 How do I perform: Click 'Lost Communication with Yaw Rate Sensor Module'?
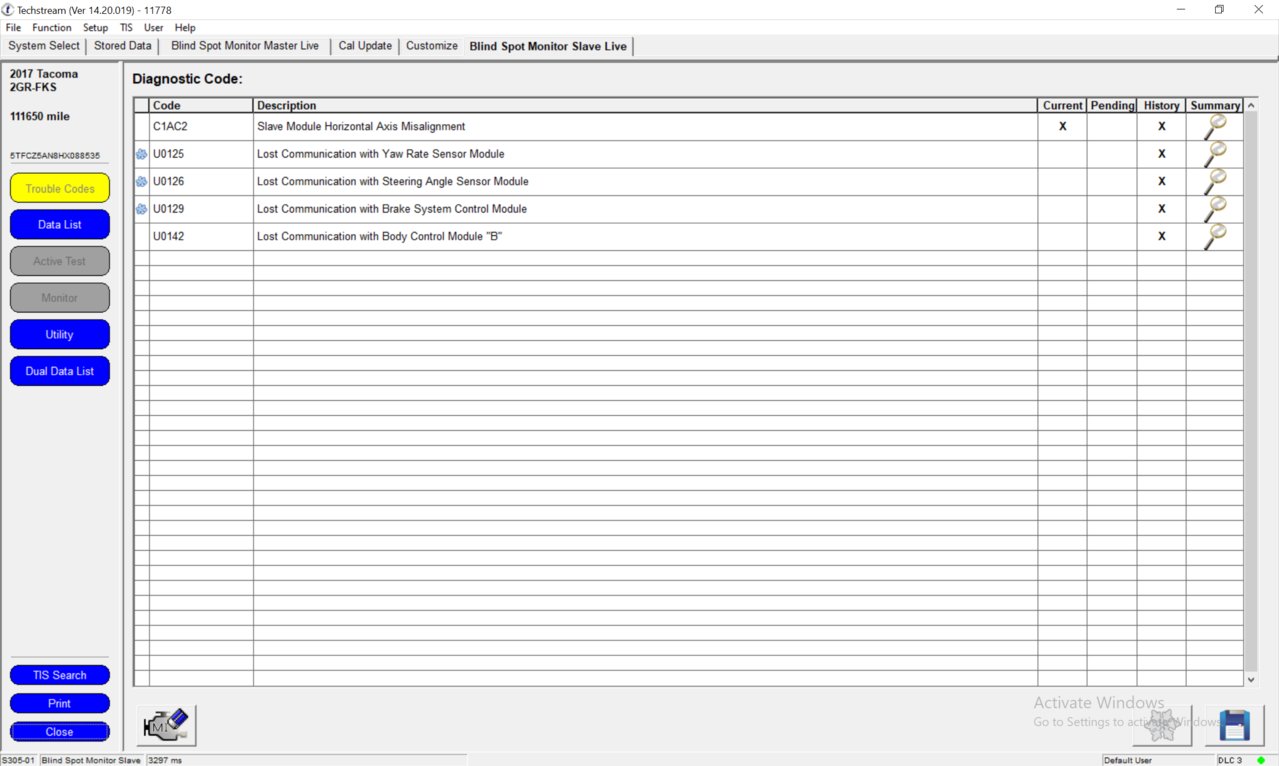pyautogui.click(x=381, y=154)
